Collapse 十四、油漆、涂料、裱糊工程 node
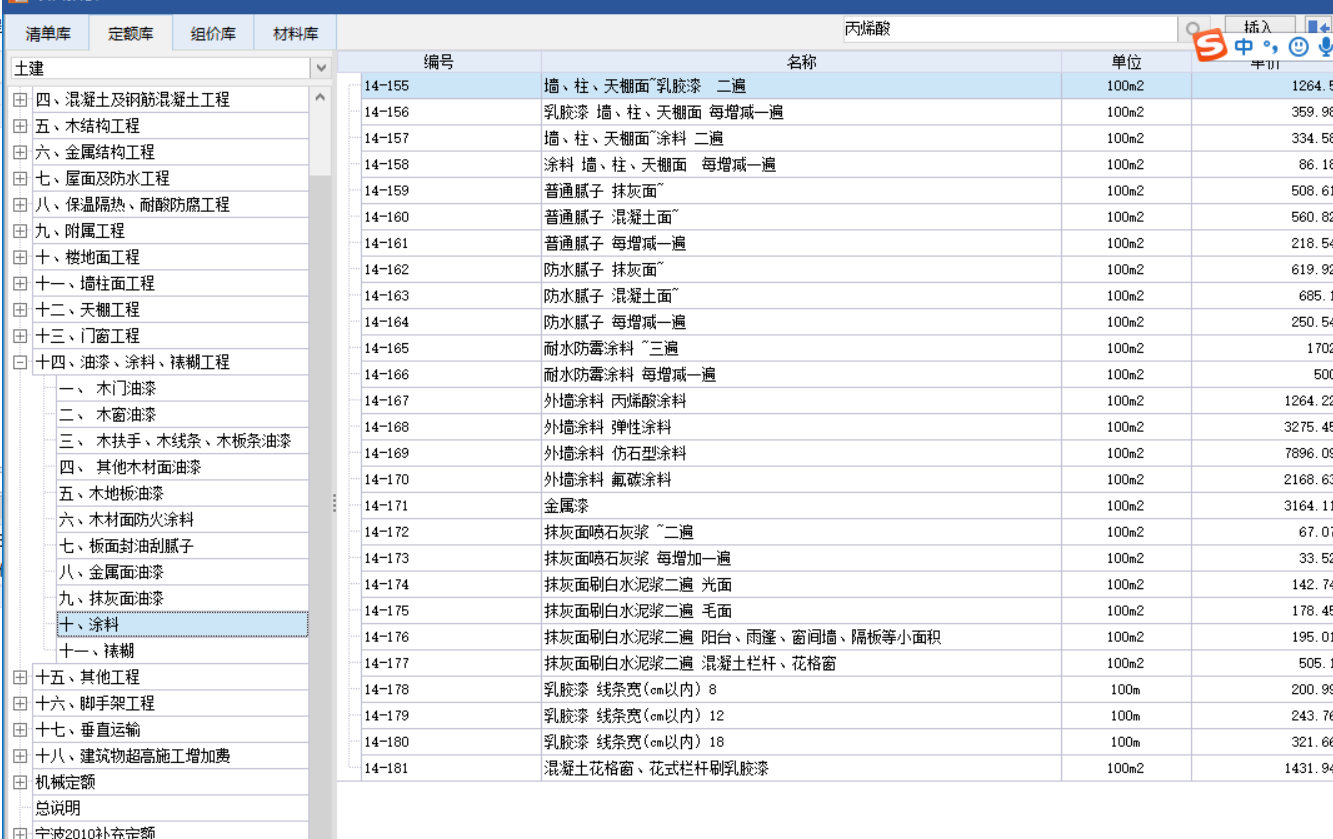This screenshot has width=1333, height=839. pyautogui.click(x=20, y=362)
